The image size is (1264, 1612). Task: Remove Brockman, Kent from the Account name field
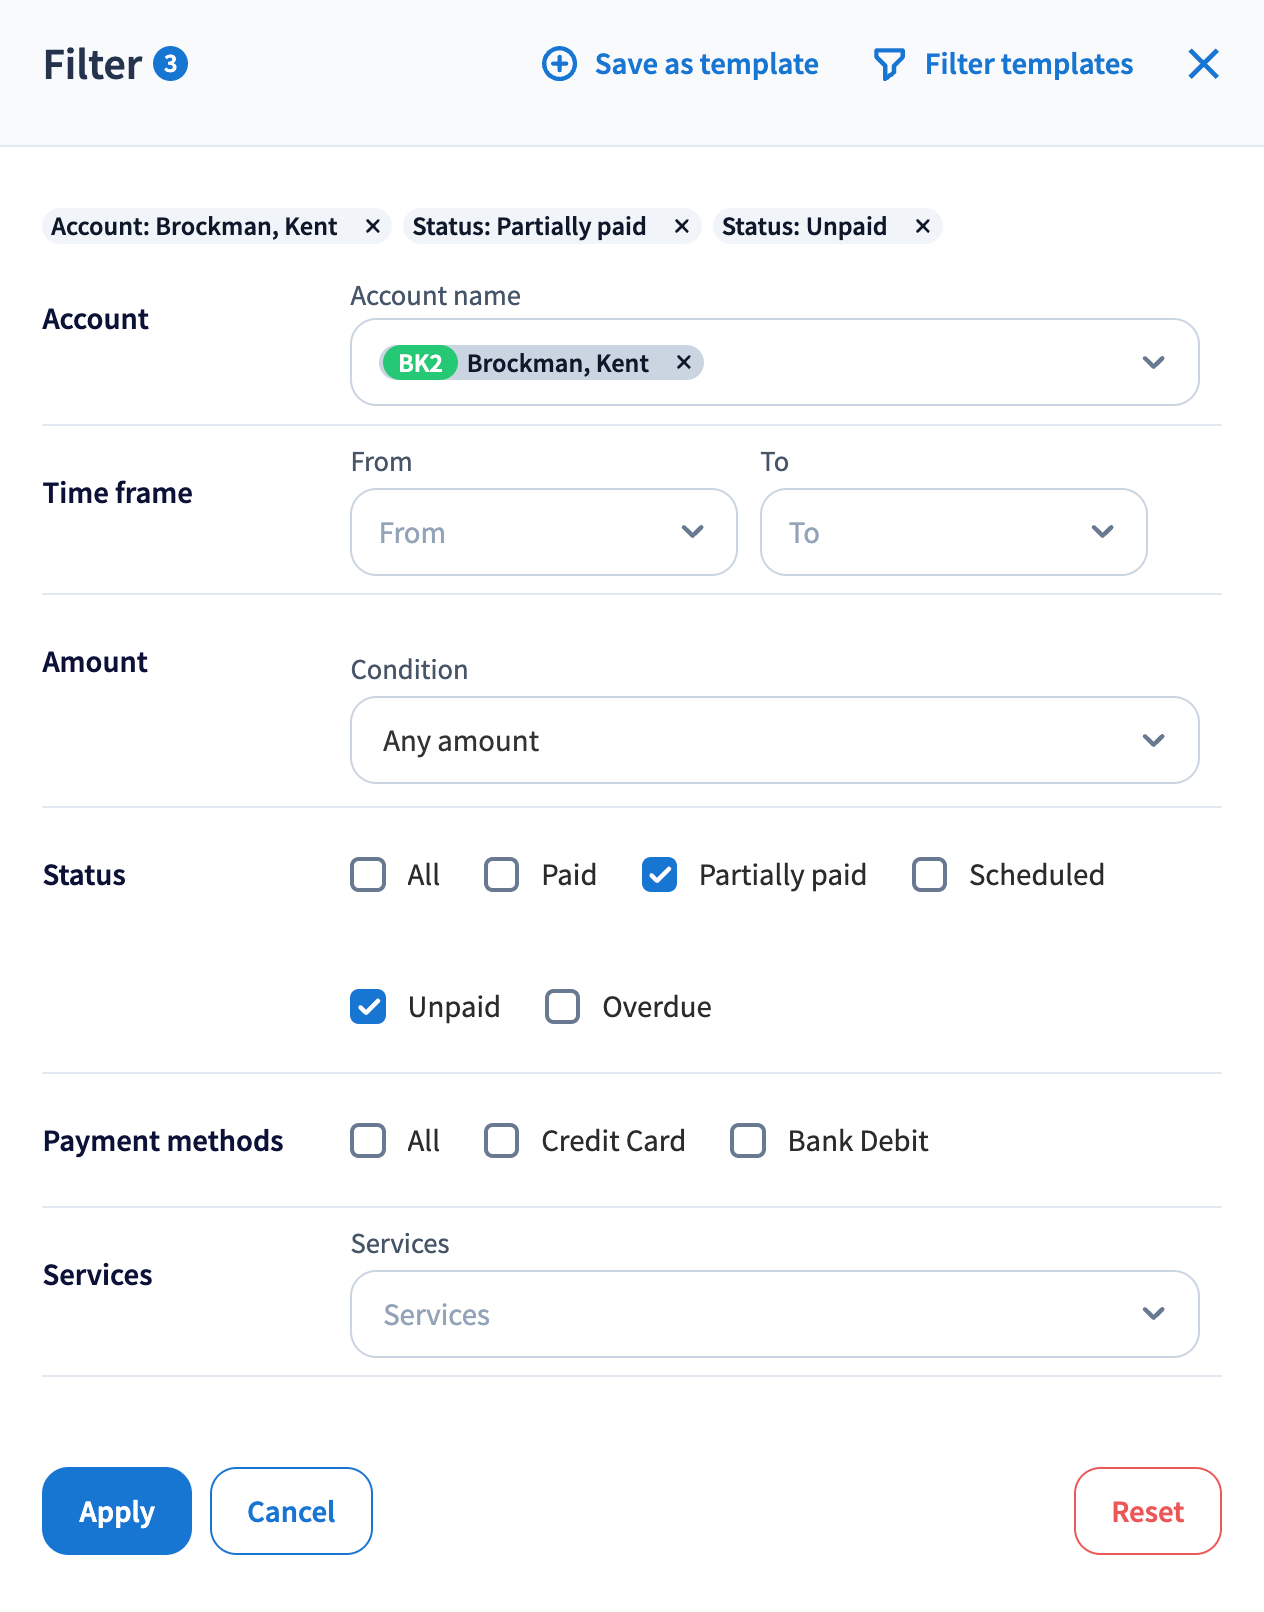click(x=684, y=363)
